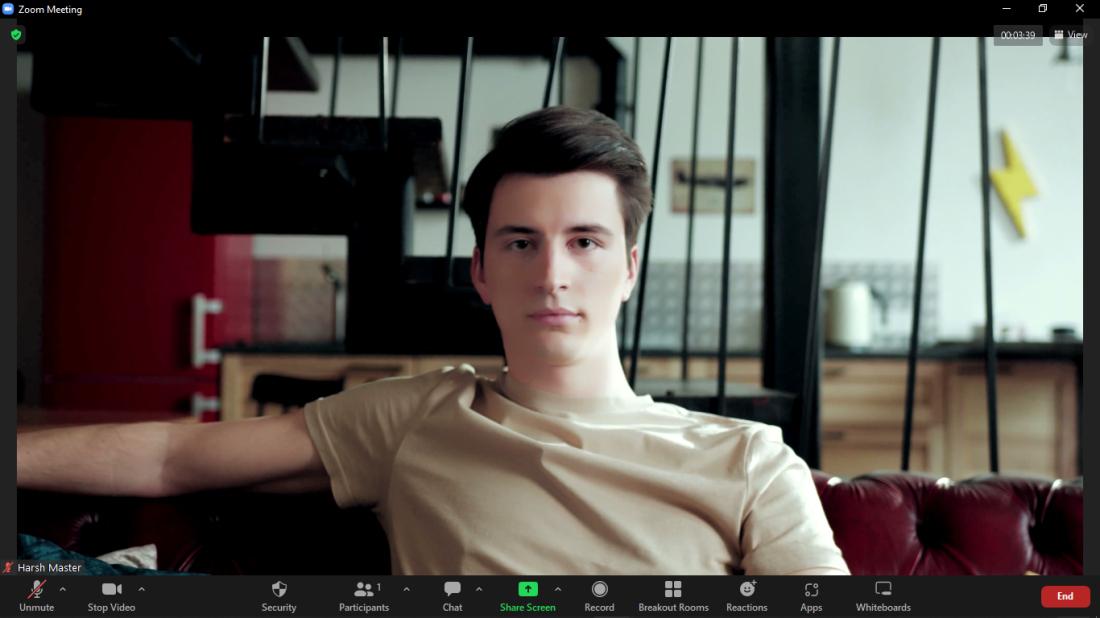Image resolution: width=1100 pixels, height=618 pixels.
Task: Start Share Screen
Action: coord(528,596)
